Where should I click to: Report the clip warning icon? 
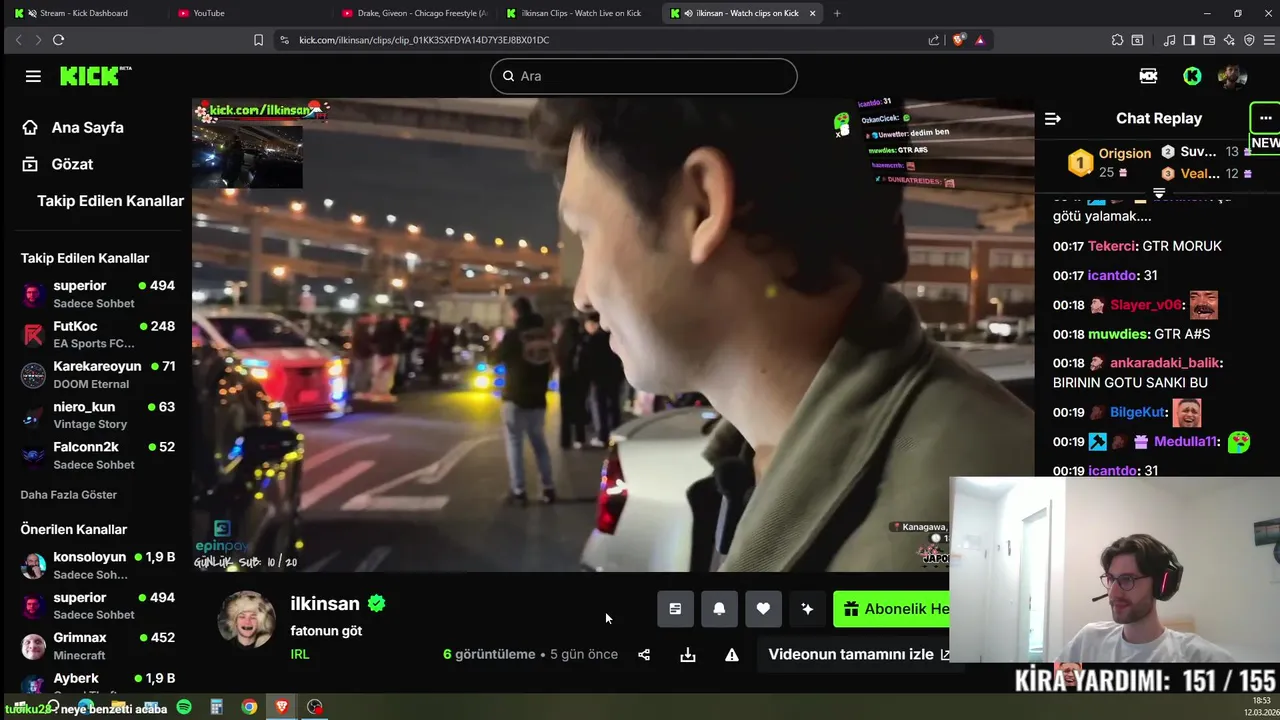point(732,655)
